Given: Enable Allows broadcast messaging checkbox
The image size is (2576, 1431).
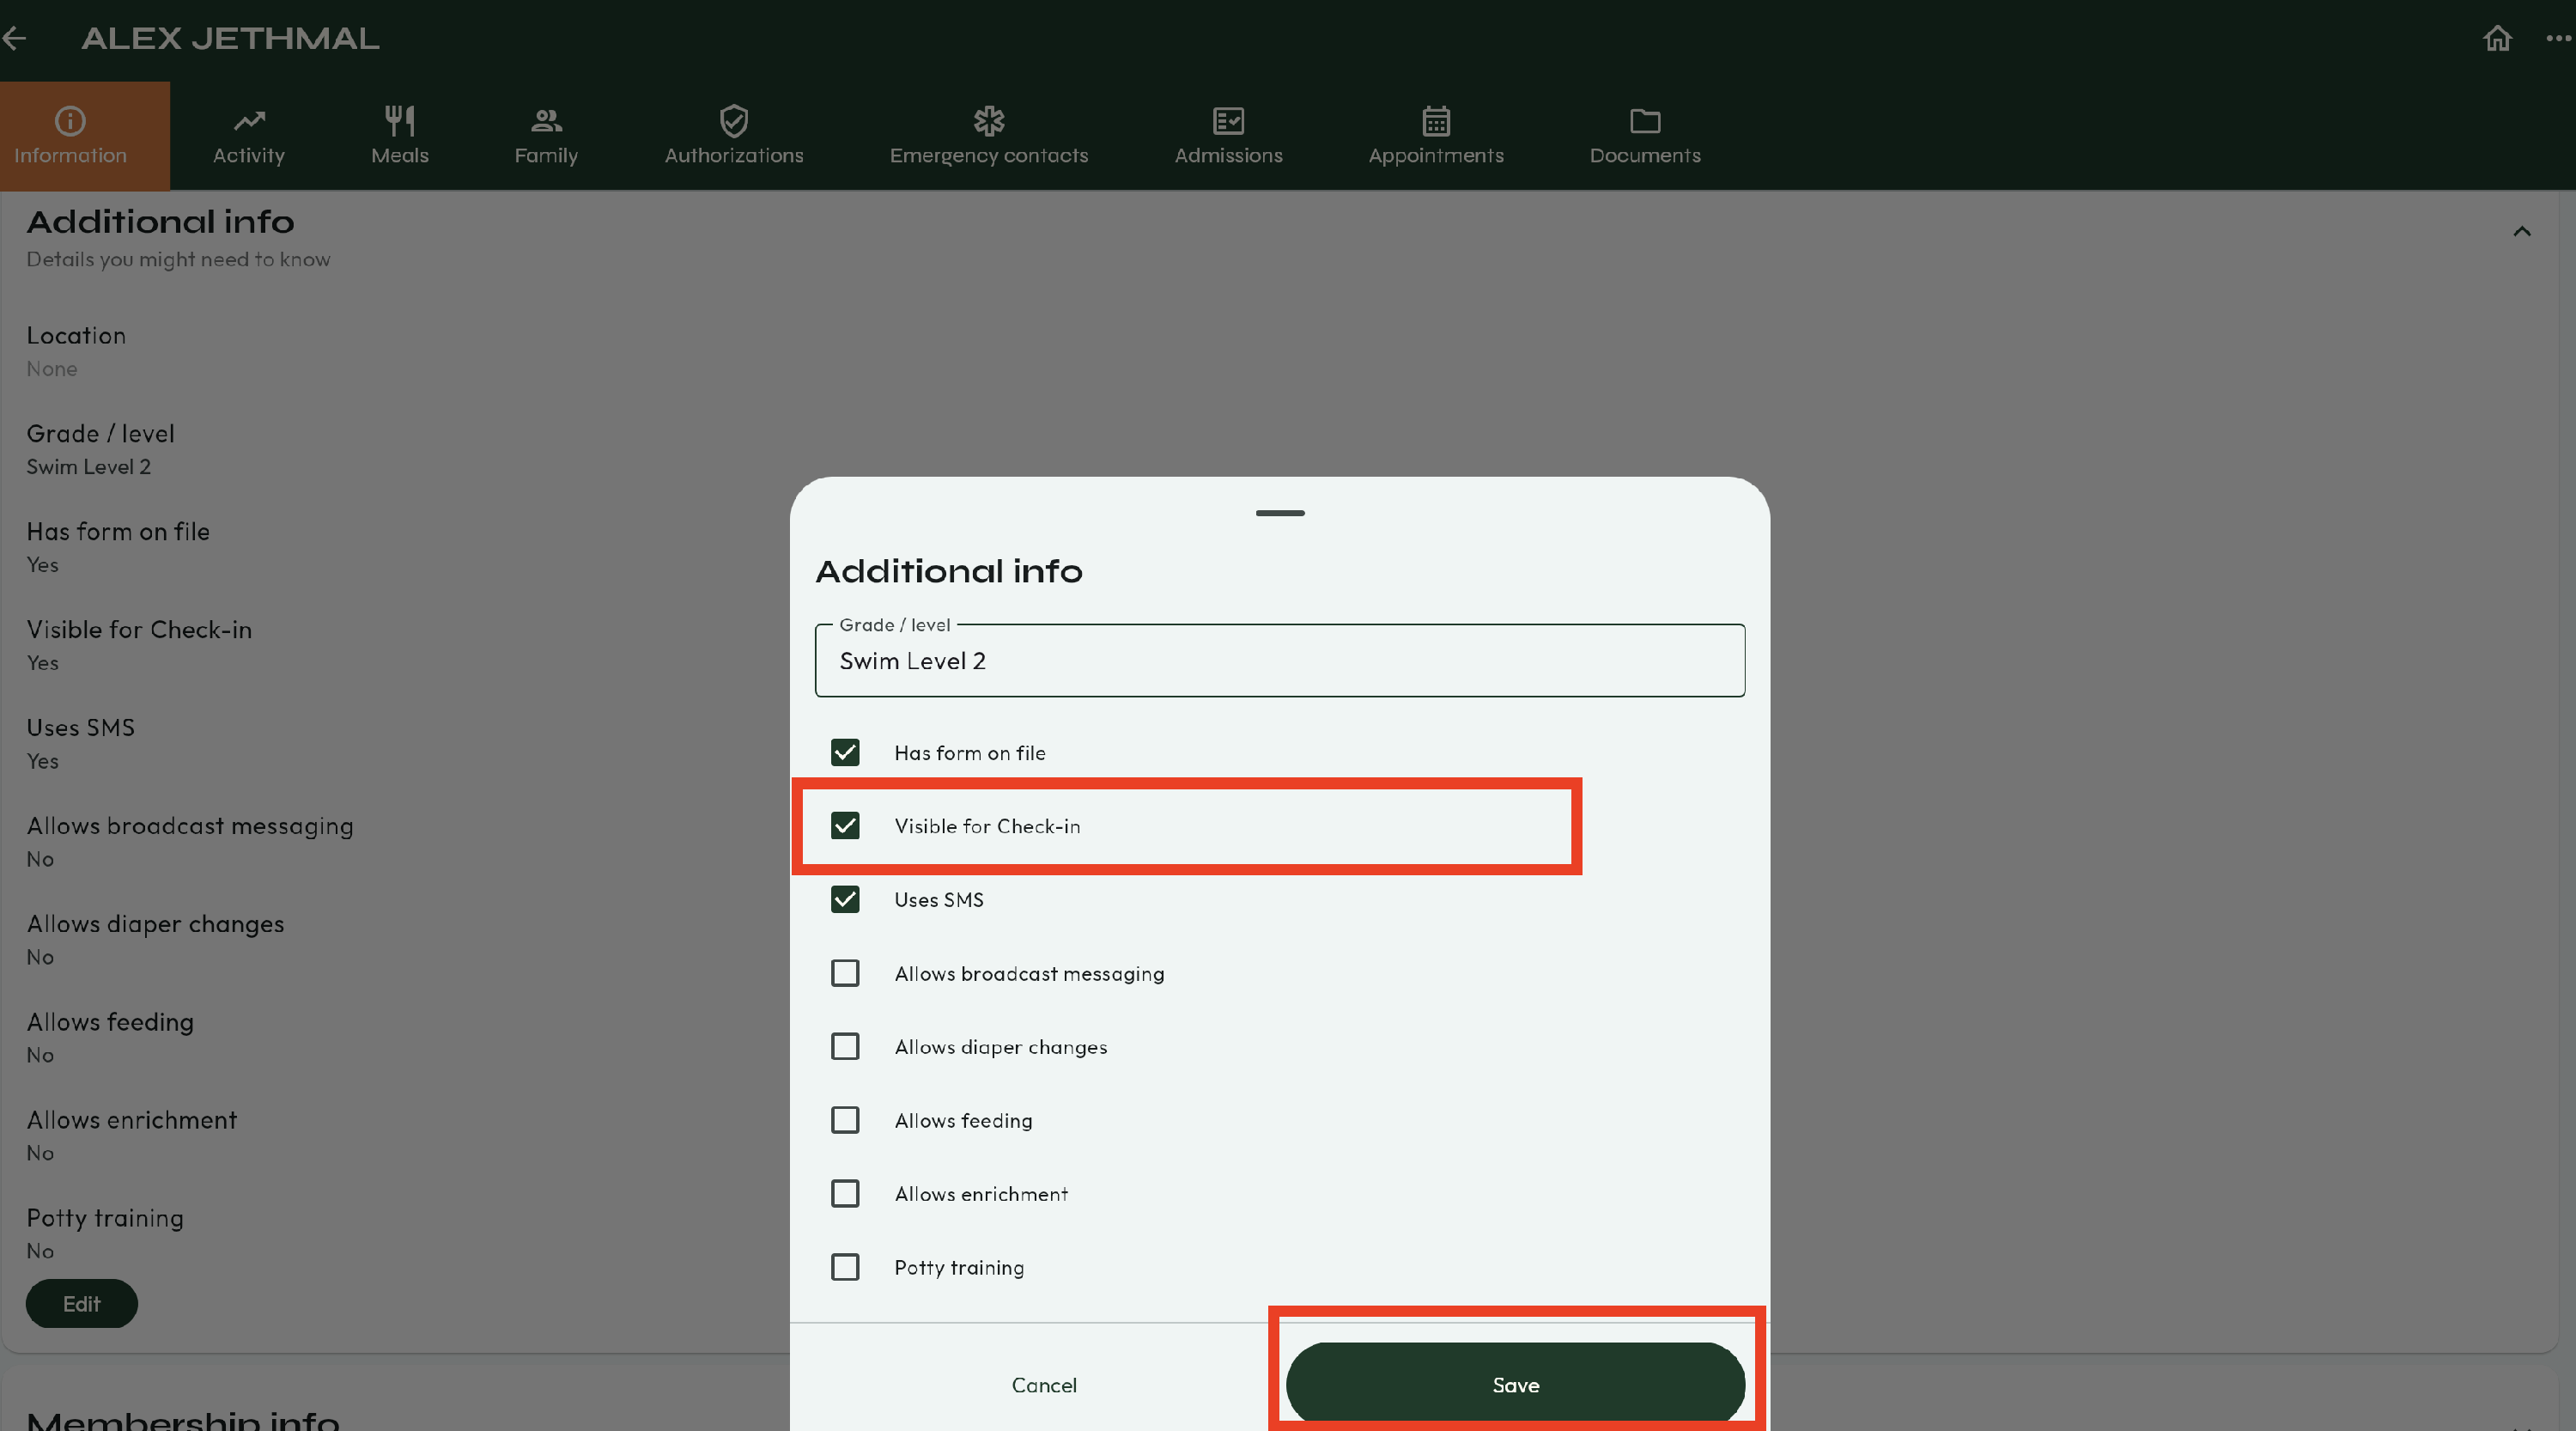Looking at the screenshot, I should coord(845,973).
